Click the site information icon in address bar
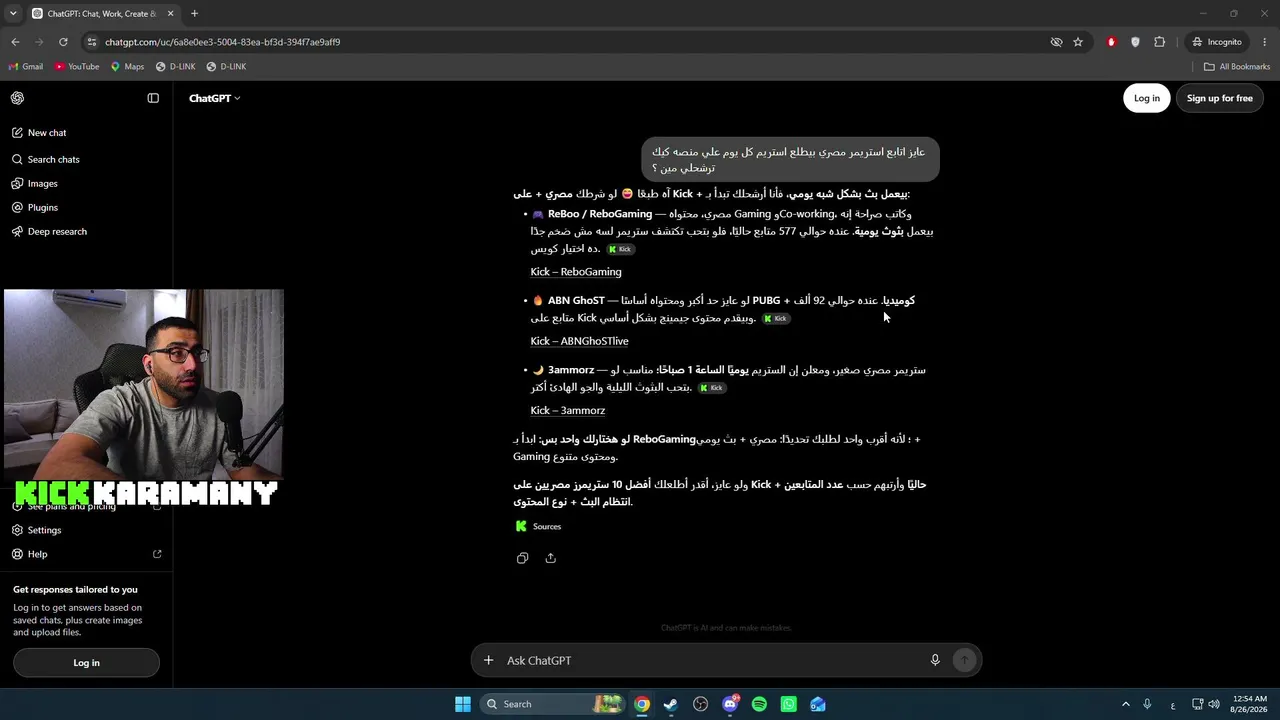The height and width of the screenshot is (720, 1280). tap(92, 42)
